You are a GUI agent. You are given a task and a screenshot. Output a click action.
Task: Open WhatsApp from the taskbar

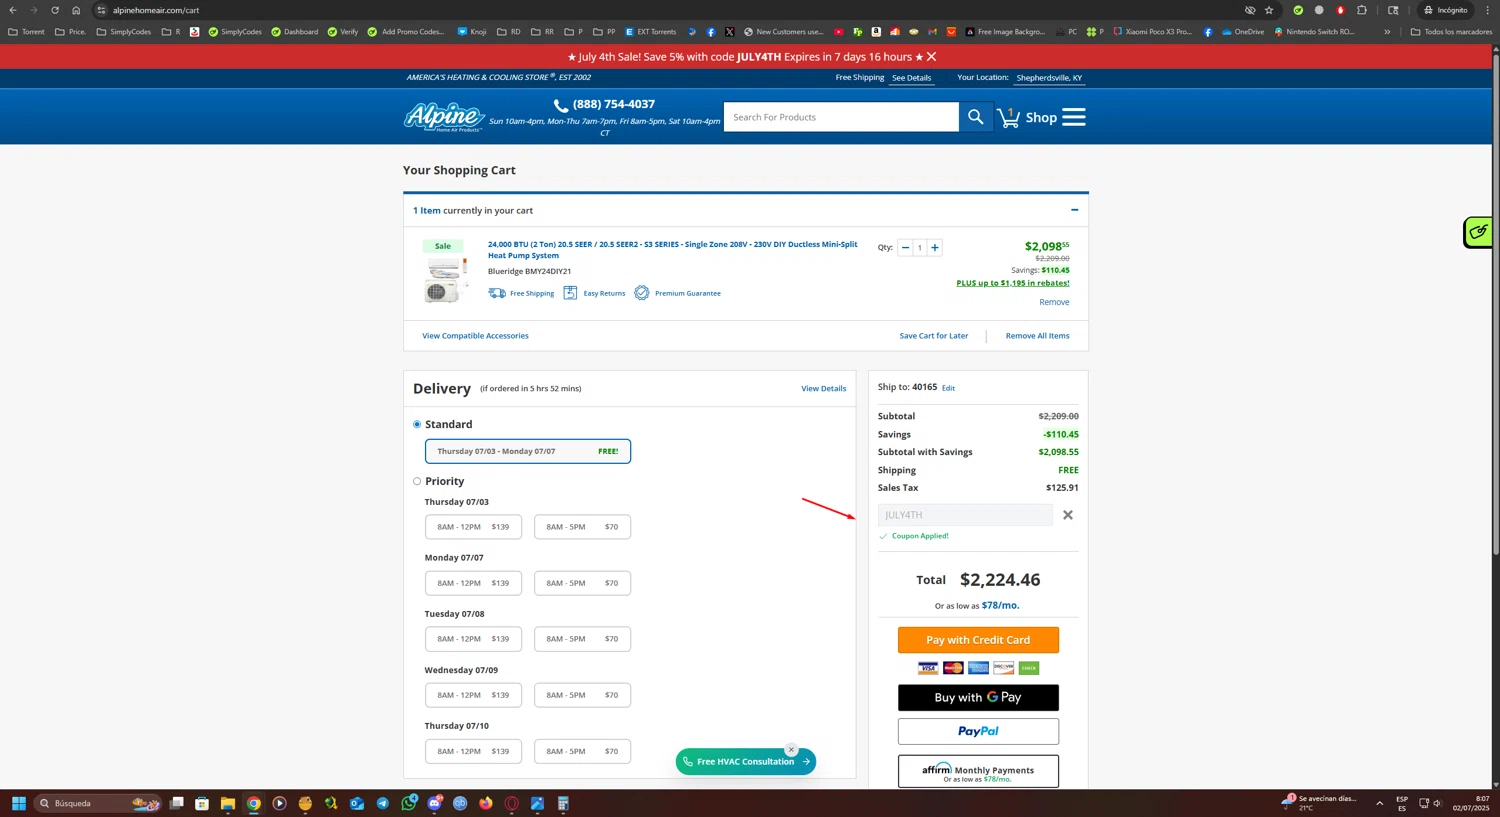coord(409,803)
